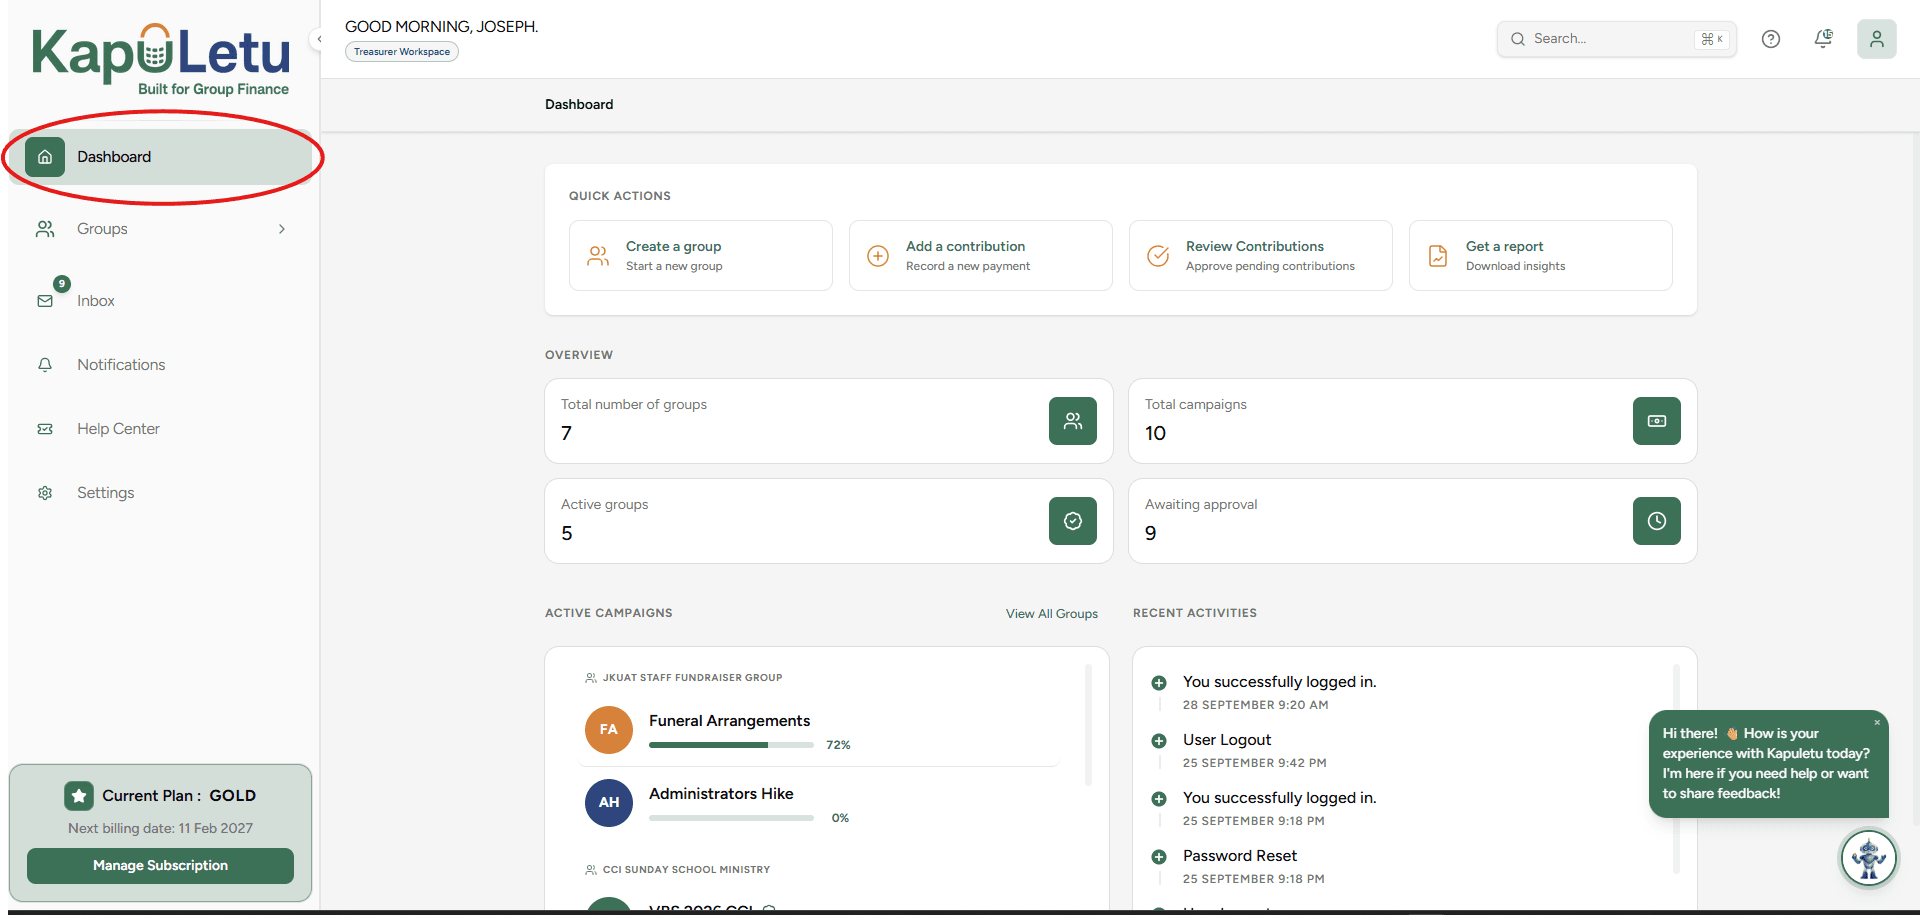1920x915 pixels.
Task: Open the Kapuletu chatbot robot icon
Action: pos(1869,858)
